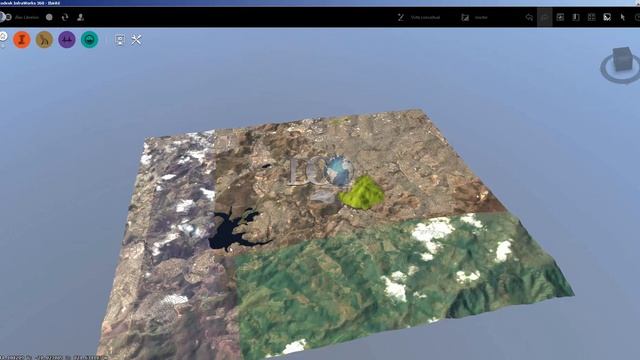640x360 pixels.
Task: Select the bright green highlighted terrain area
Action: tap(362, 193)
